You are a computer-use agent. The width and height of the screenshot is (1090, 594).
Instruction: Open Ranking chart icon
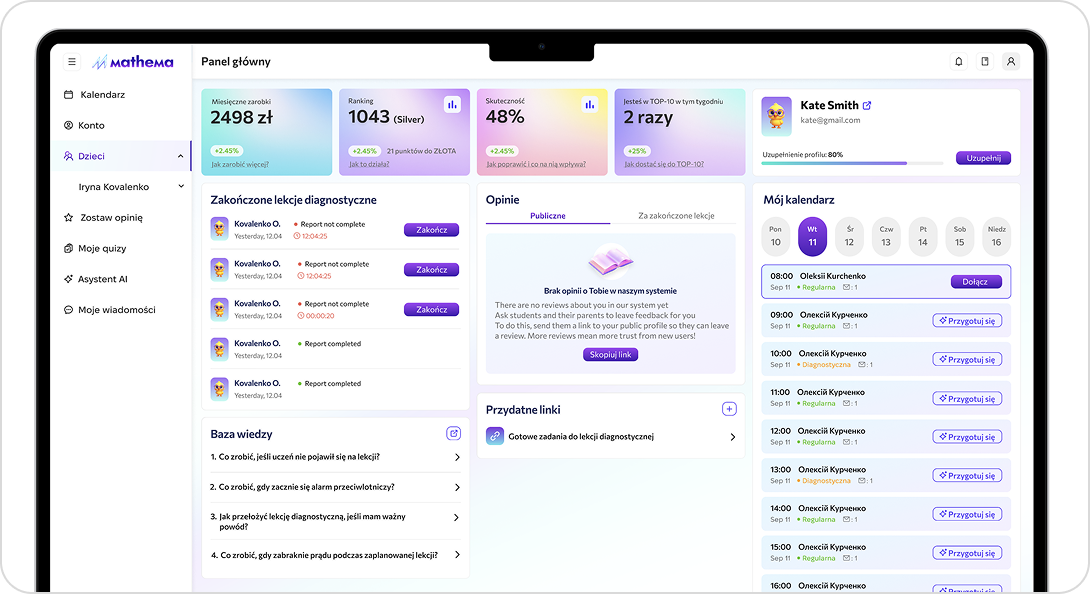453,105
